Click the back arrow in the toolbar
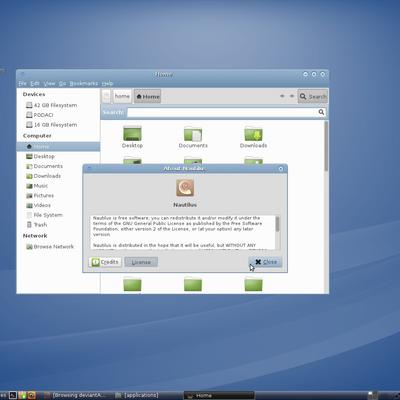The width and height of the screenshot is (400, 400). point(282,96)
